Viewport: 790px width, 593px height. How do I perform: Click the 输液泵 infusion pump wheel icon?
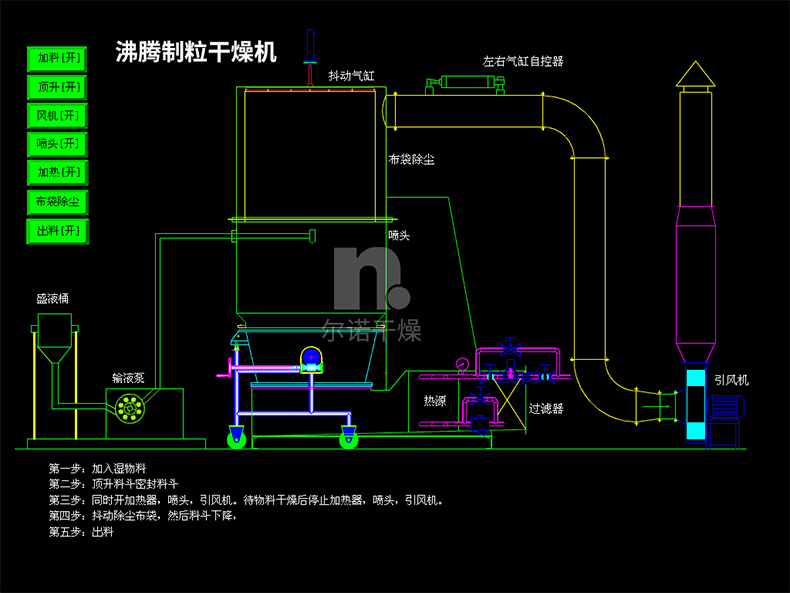point(128,406)
